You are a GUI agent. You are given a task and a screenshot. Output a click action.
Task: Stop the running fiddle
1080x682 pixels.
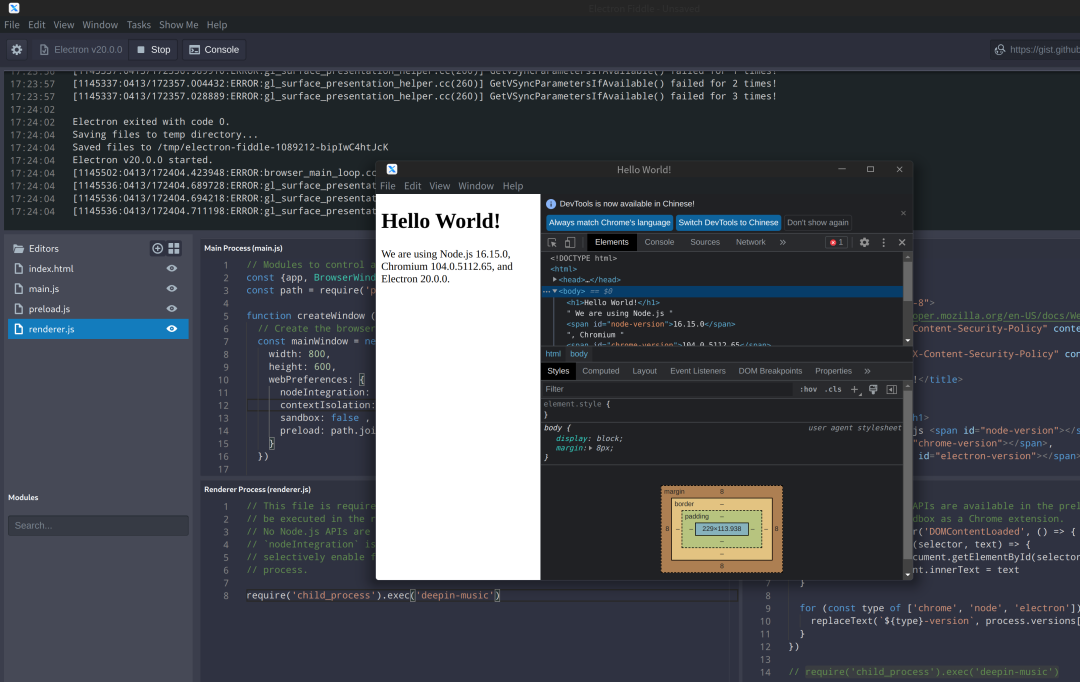coord(153,50)
